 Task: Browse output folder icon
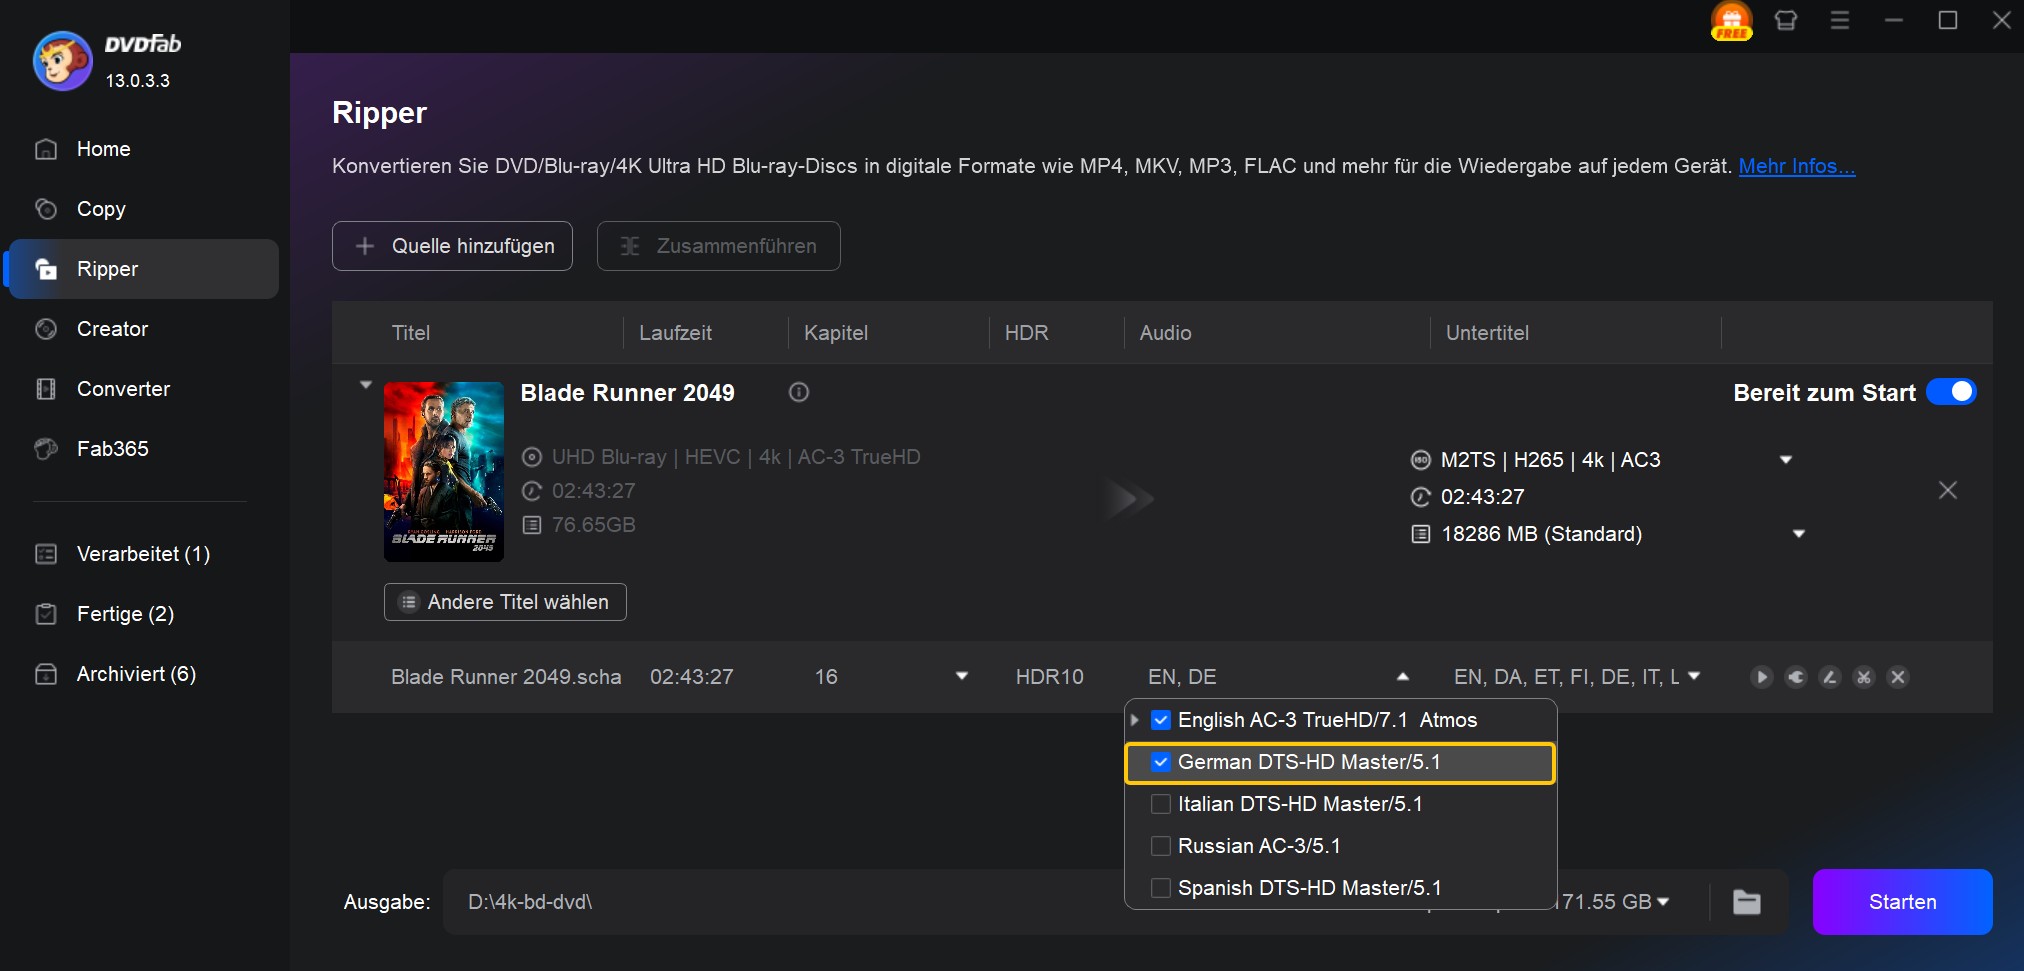click(x=1747, y=902)
